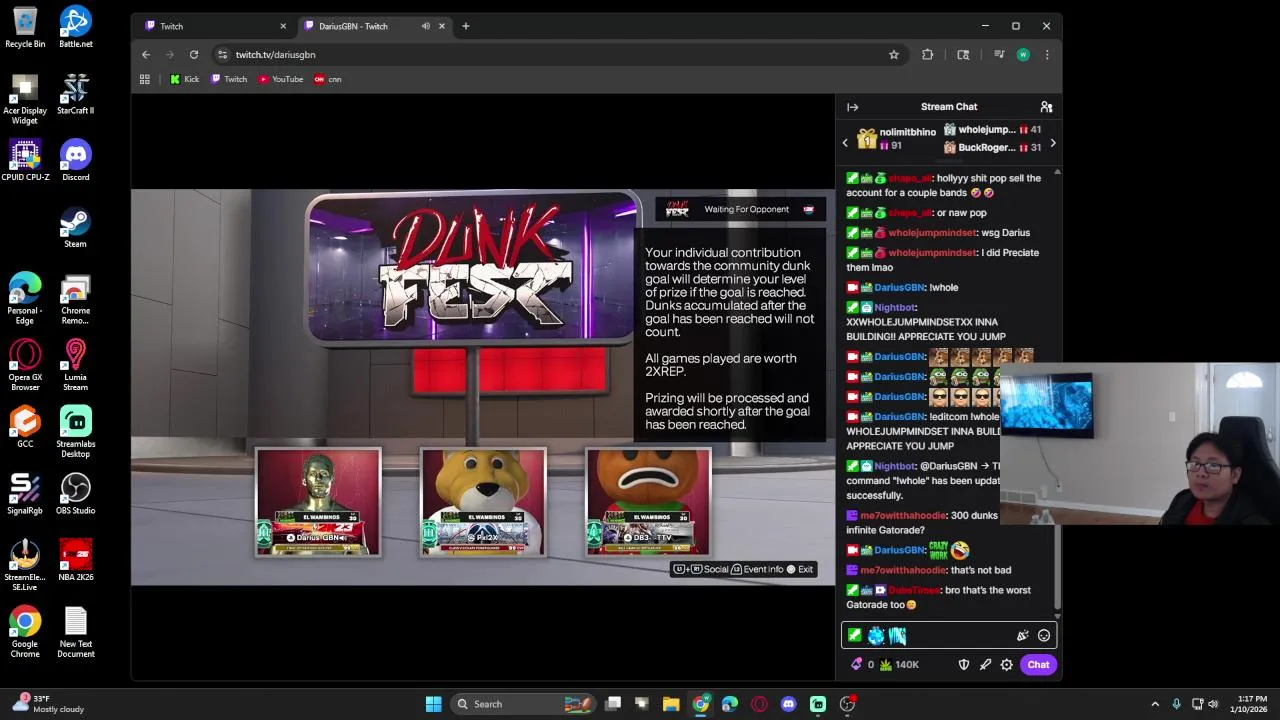Open the cnn bookmark
This screenshot has width=1280, height=720.
click(x=328, y=79)
